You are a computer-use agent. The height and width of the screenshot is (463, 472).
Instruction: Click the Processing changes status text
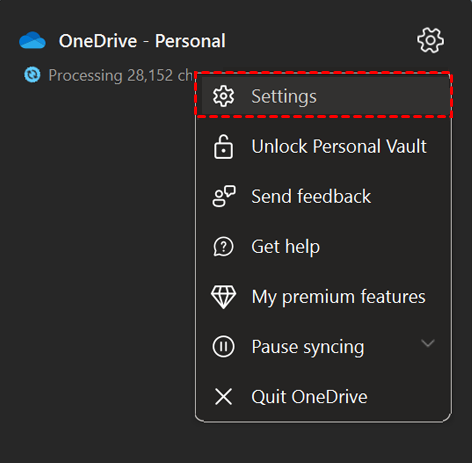point(121,75)
